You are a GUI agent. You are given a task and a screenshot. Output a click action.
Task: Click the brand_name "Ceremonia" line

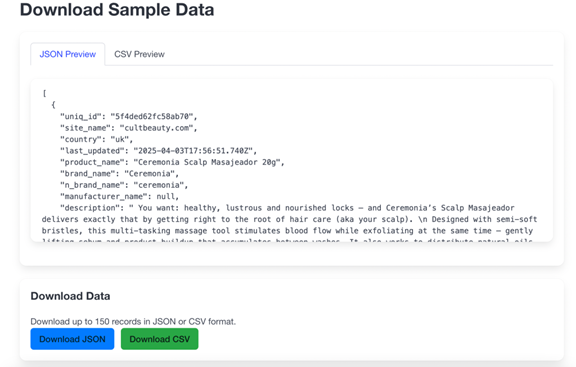(x=119, y=173)
